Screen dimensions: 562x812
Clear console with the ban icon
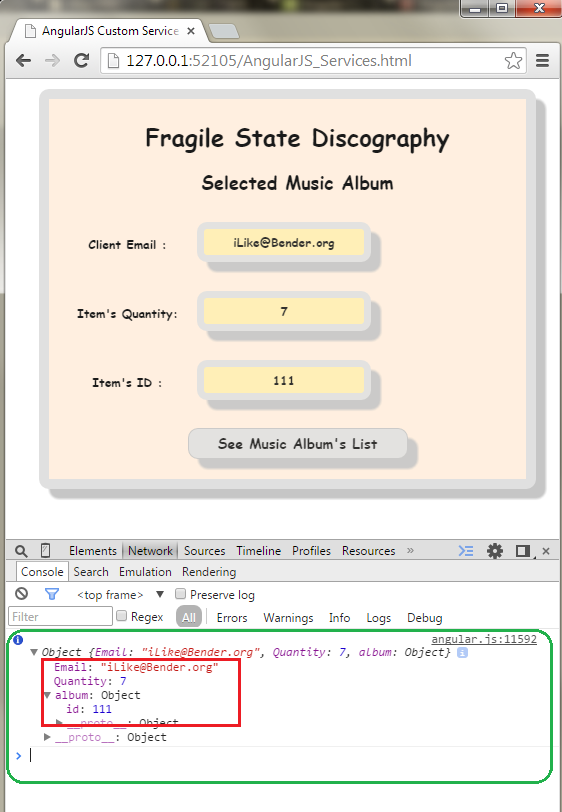[x=21, y=594]
